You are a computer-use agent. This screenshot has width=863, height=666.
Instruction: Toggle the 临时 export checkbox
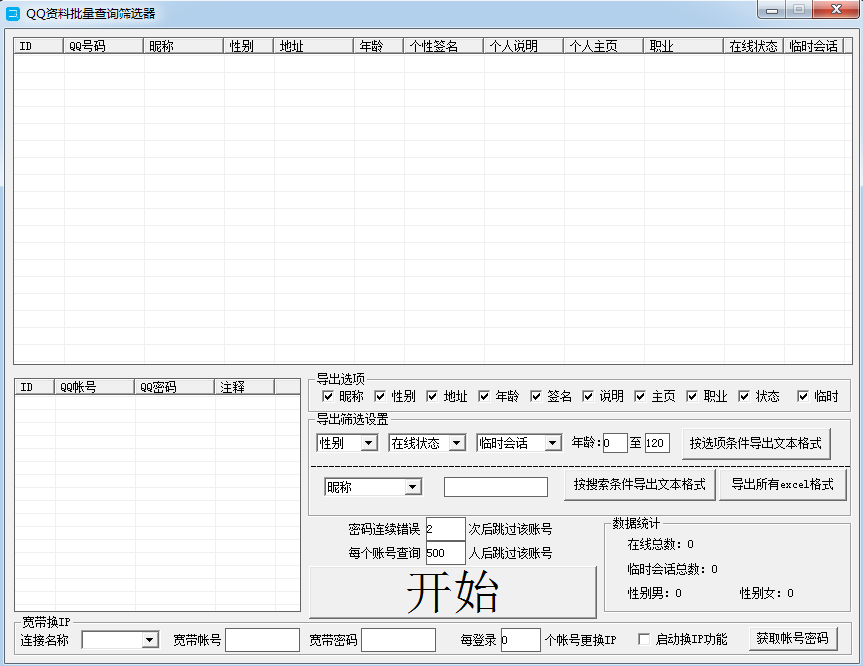point(803,396)
